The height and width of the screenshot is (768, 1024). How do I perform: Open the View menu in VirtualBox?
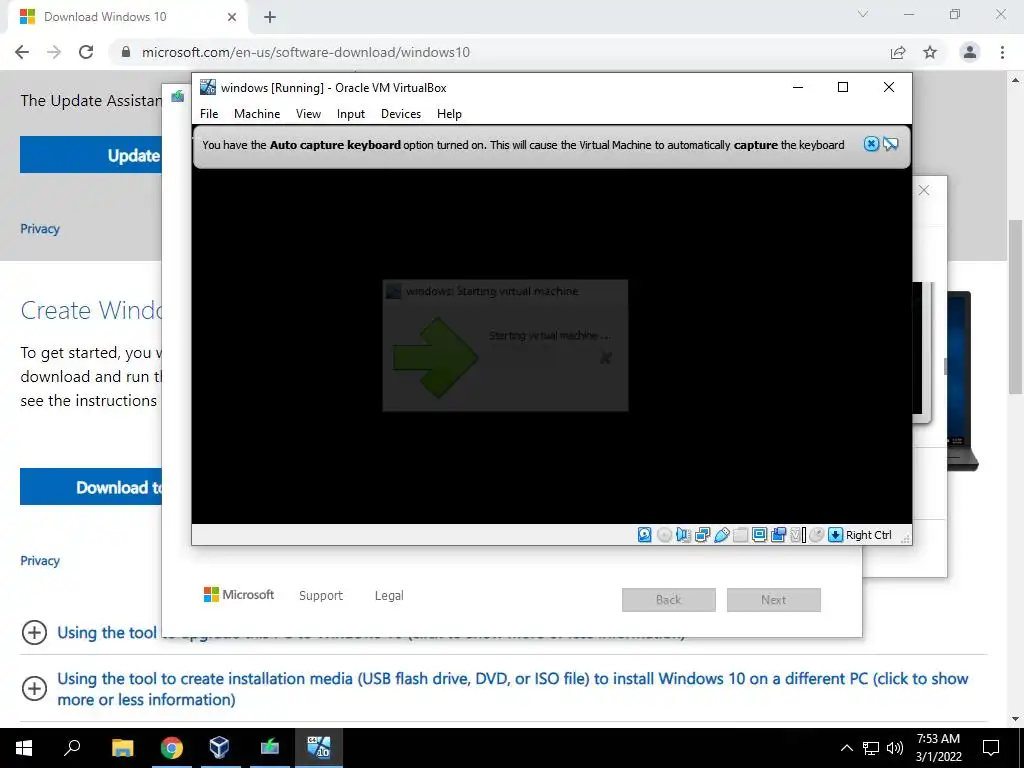(308, 114)
